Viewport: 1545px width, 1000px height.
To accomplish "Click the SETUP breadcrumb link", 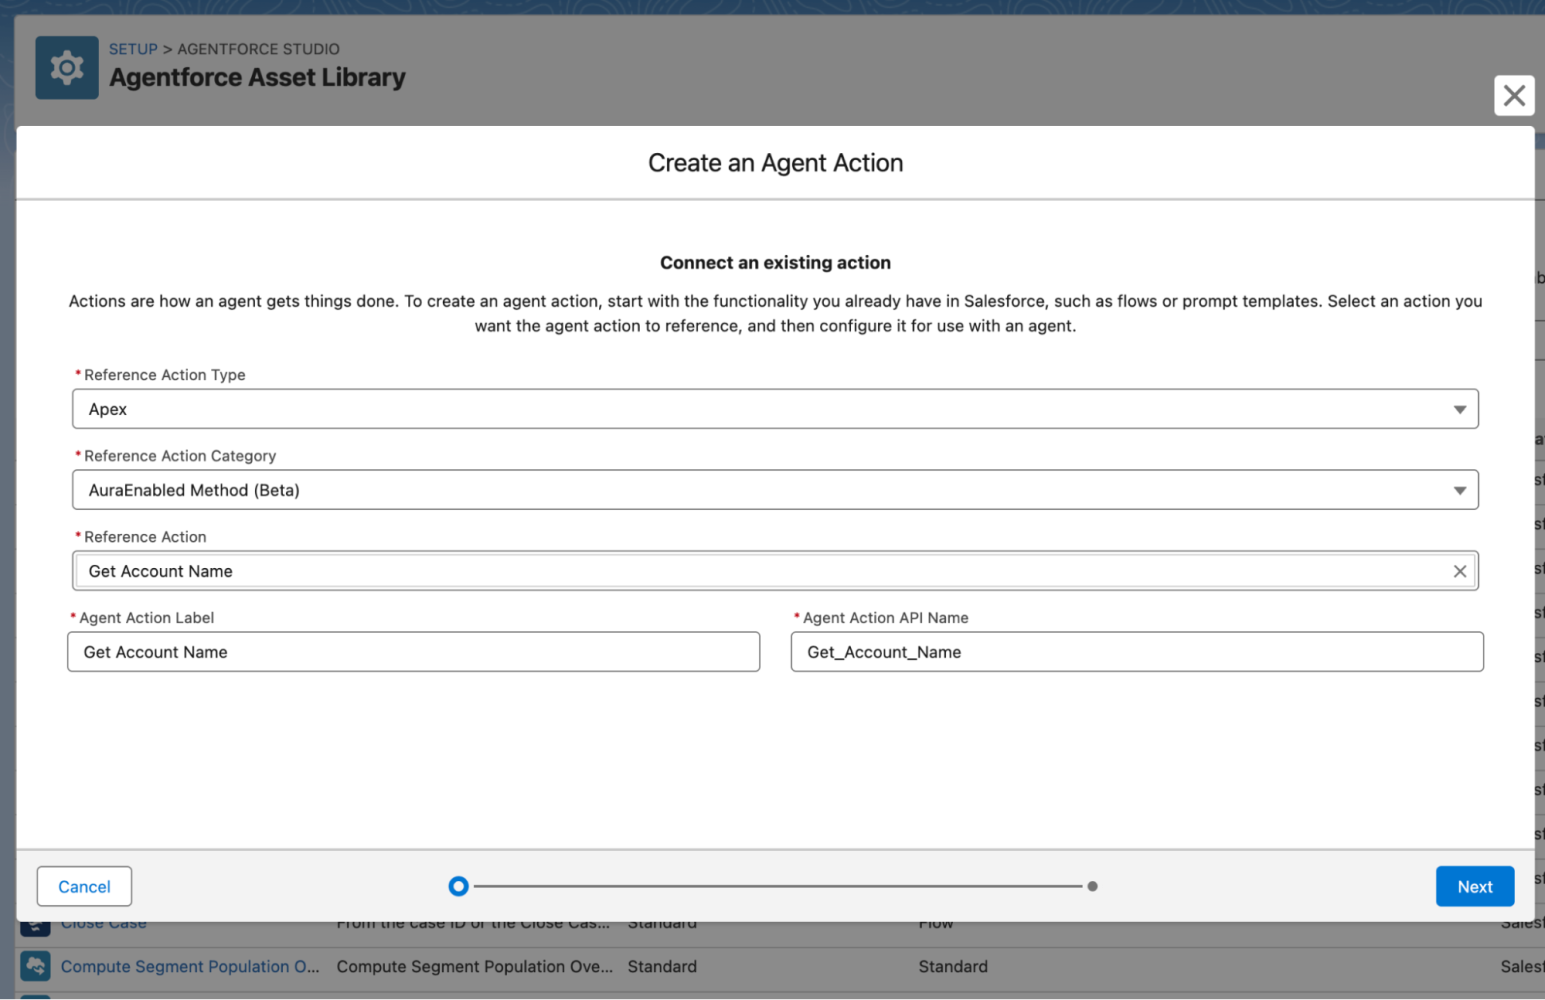I will tap(133, 49).
